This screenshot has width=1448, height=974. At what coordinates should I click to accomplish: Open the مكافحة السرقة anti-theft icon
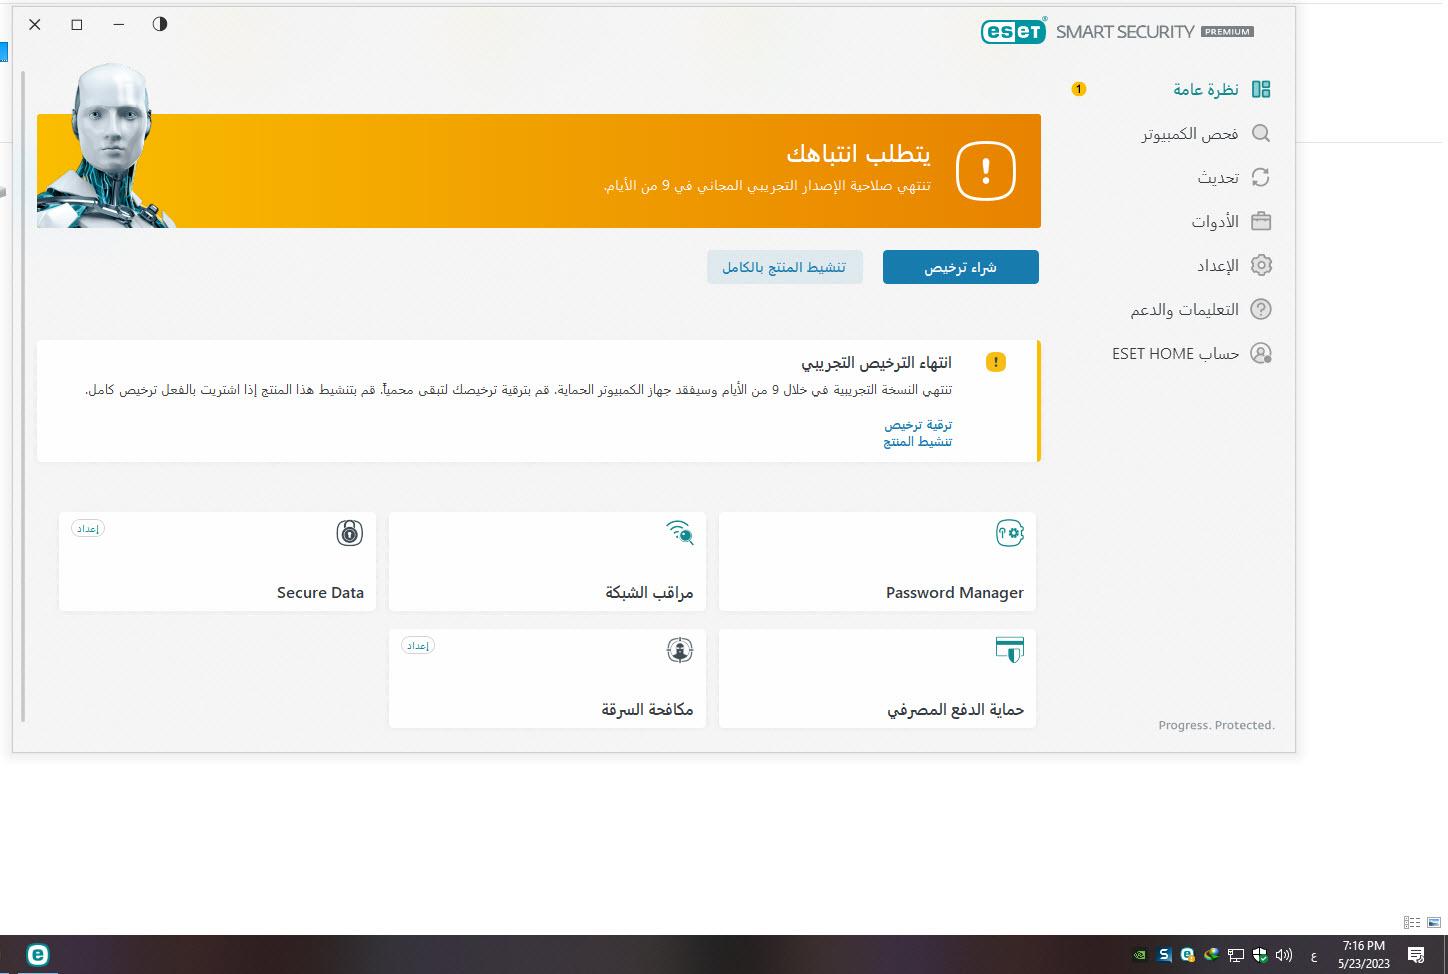[x=680, y=650]
